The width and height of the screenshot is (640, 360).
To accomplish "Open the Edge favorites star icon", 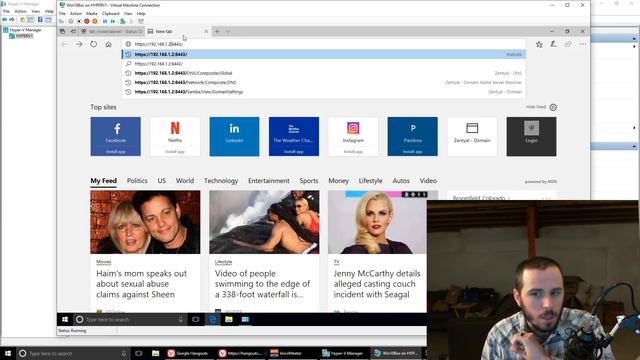I will point(539,44).
